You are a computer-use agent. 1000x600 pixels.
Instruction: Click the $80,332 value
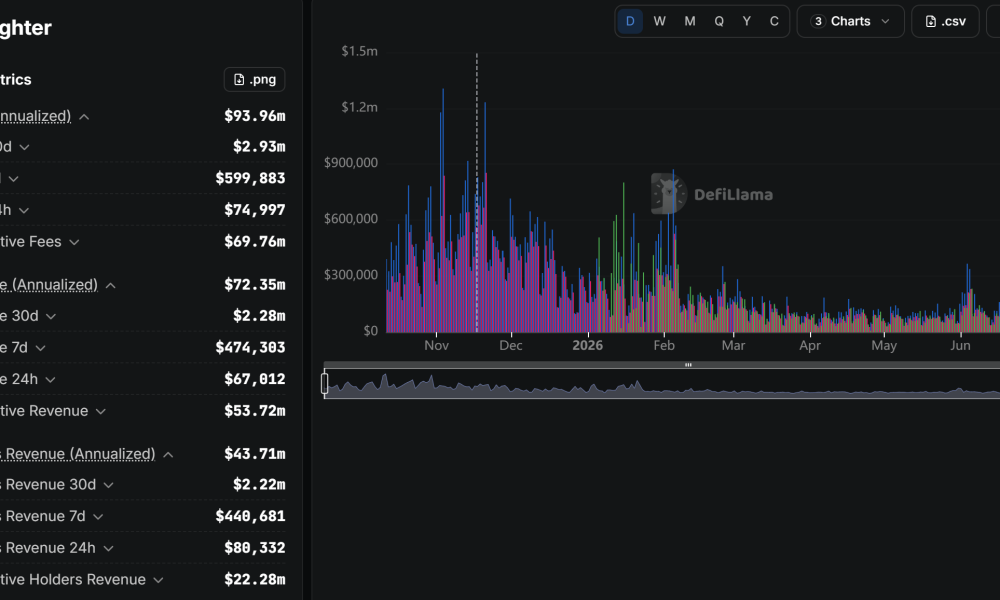pos(254,547)
